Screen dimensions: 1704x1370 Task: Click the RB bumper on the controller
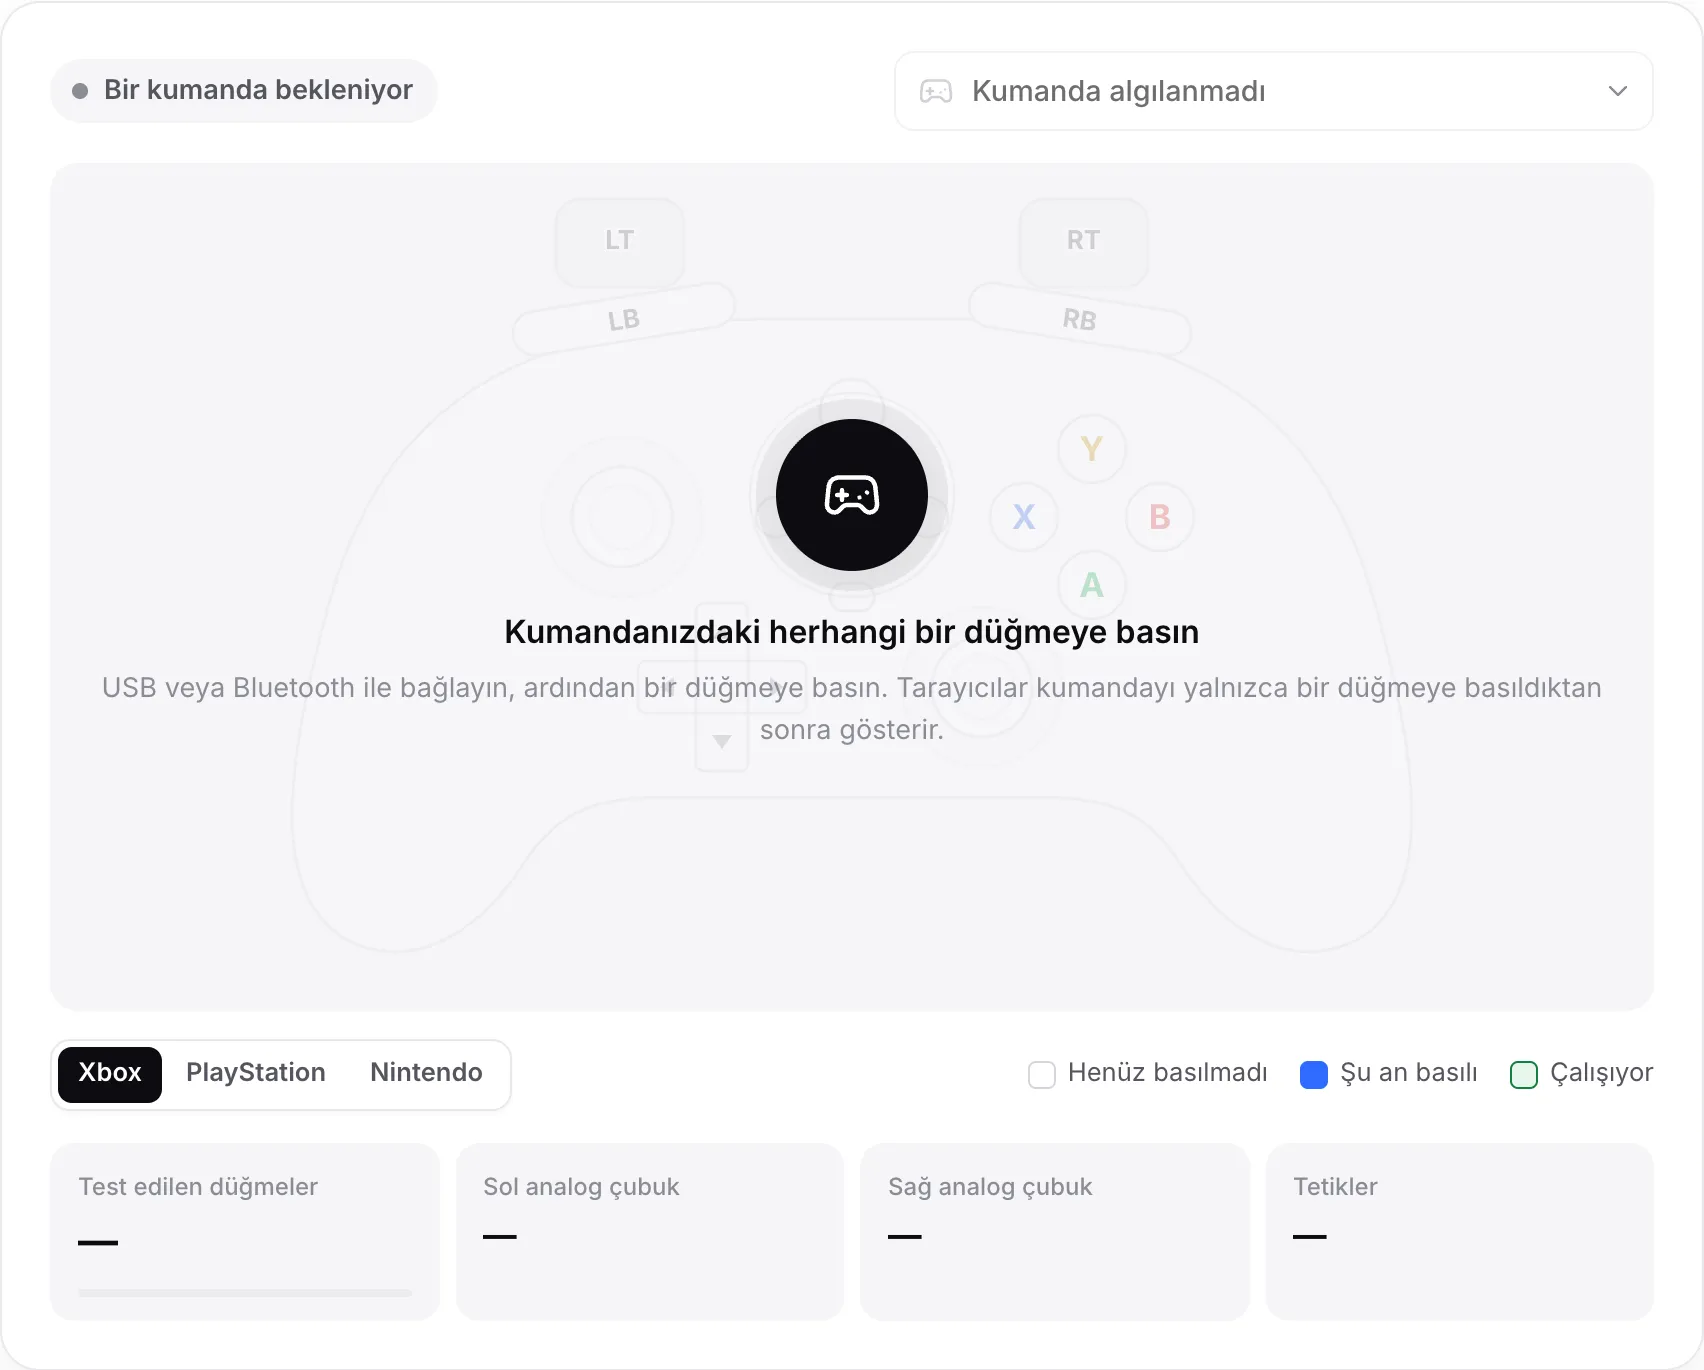coord(1080,319)
